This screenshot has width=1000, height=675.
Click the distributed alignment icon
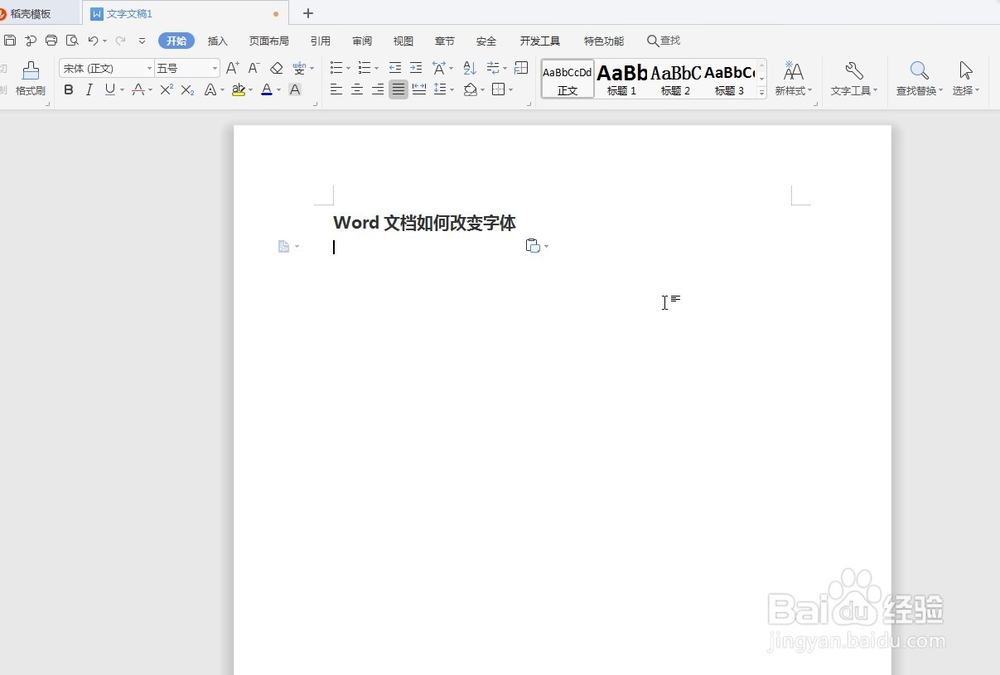pos(419,90)
